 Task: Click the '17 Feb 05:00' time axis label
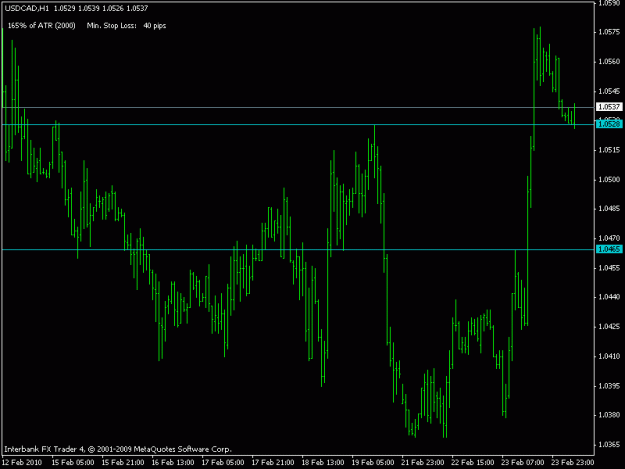223,462
